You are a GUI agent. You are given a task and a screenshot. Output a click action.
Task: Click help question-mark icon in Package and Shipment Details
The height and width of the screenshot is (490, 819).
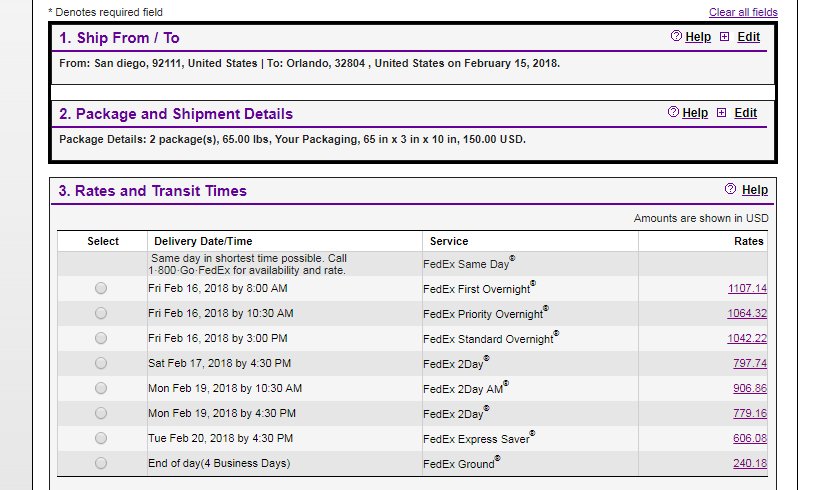(x=673, y=112)
